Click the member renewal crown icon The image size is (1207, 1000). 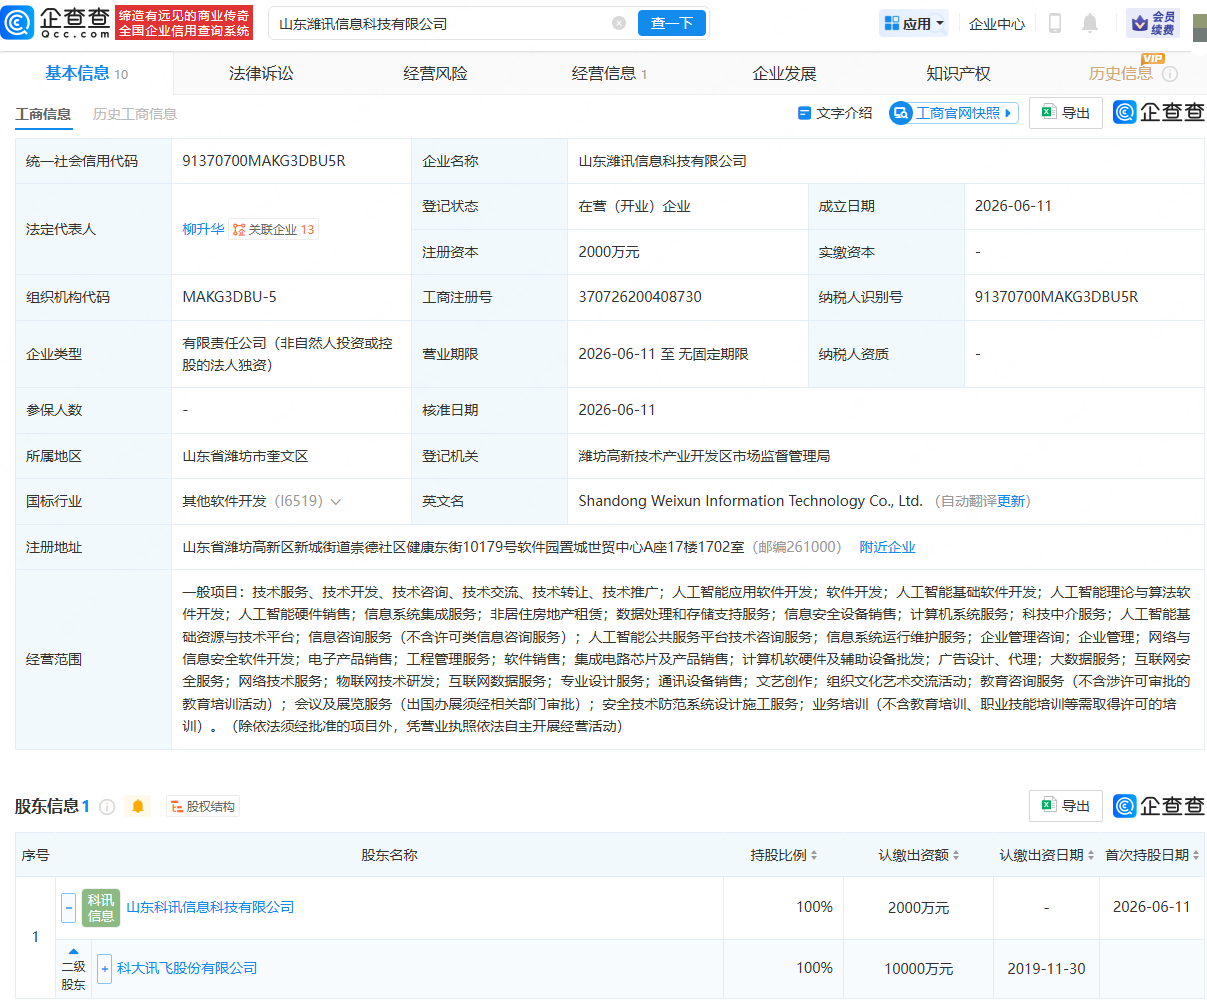point(1153,23)
